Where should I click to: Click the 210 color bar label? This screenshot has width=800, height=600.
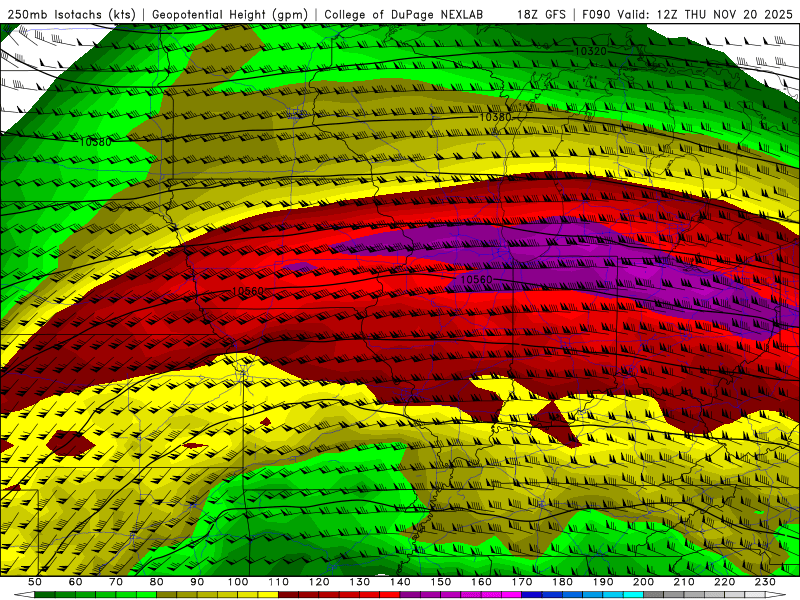tap(684, 582)
